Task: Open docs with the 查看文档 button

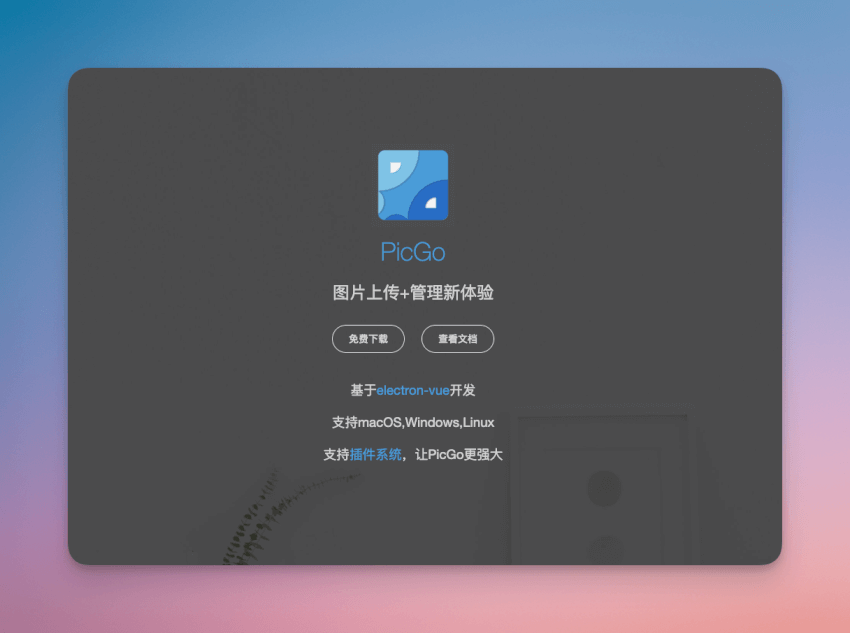Action: click(x=457, y=339)
